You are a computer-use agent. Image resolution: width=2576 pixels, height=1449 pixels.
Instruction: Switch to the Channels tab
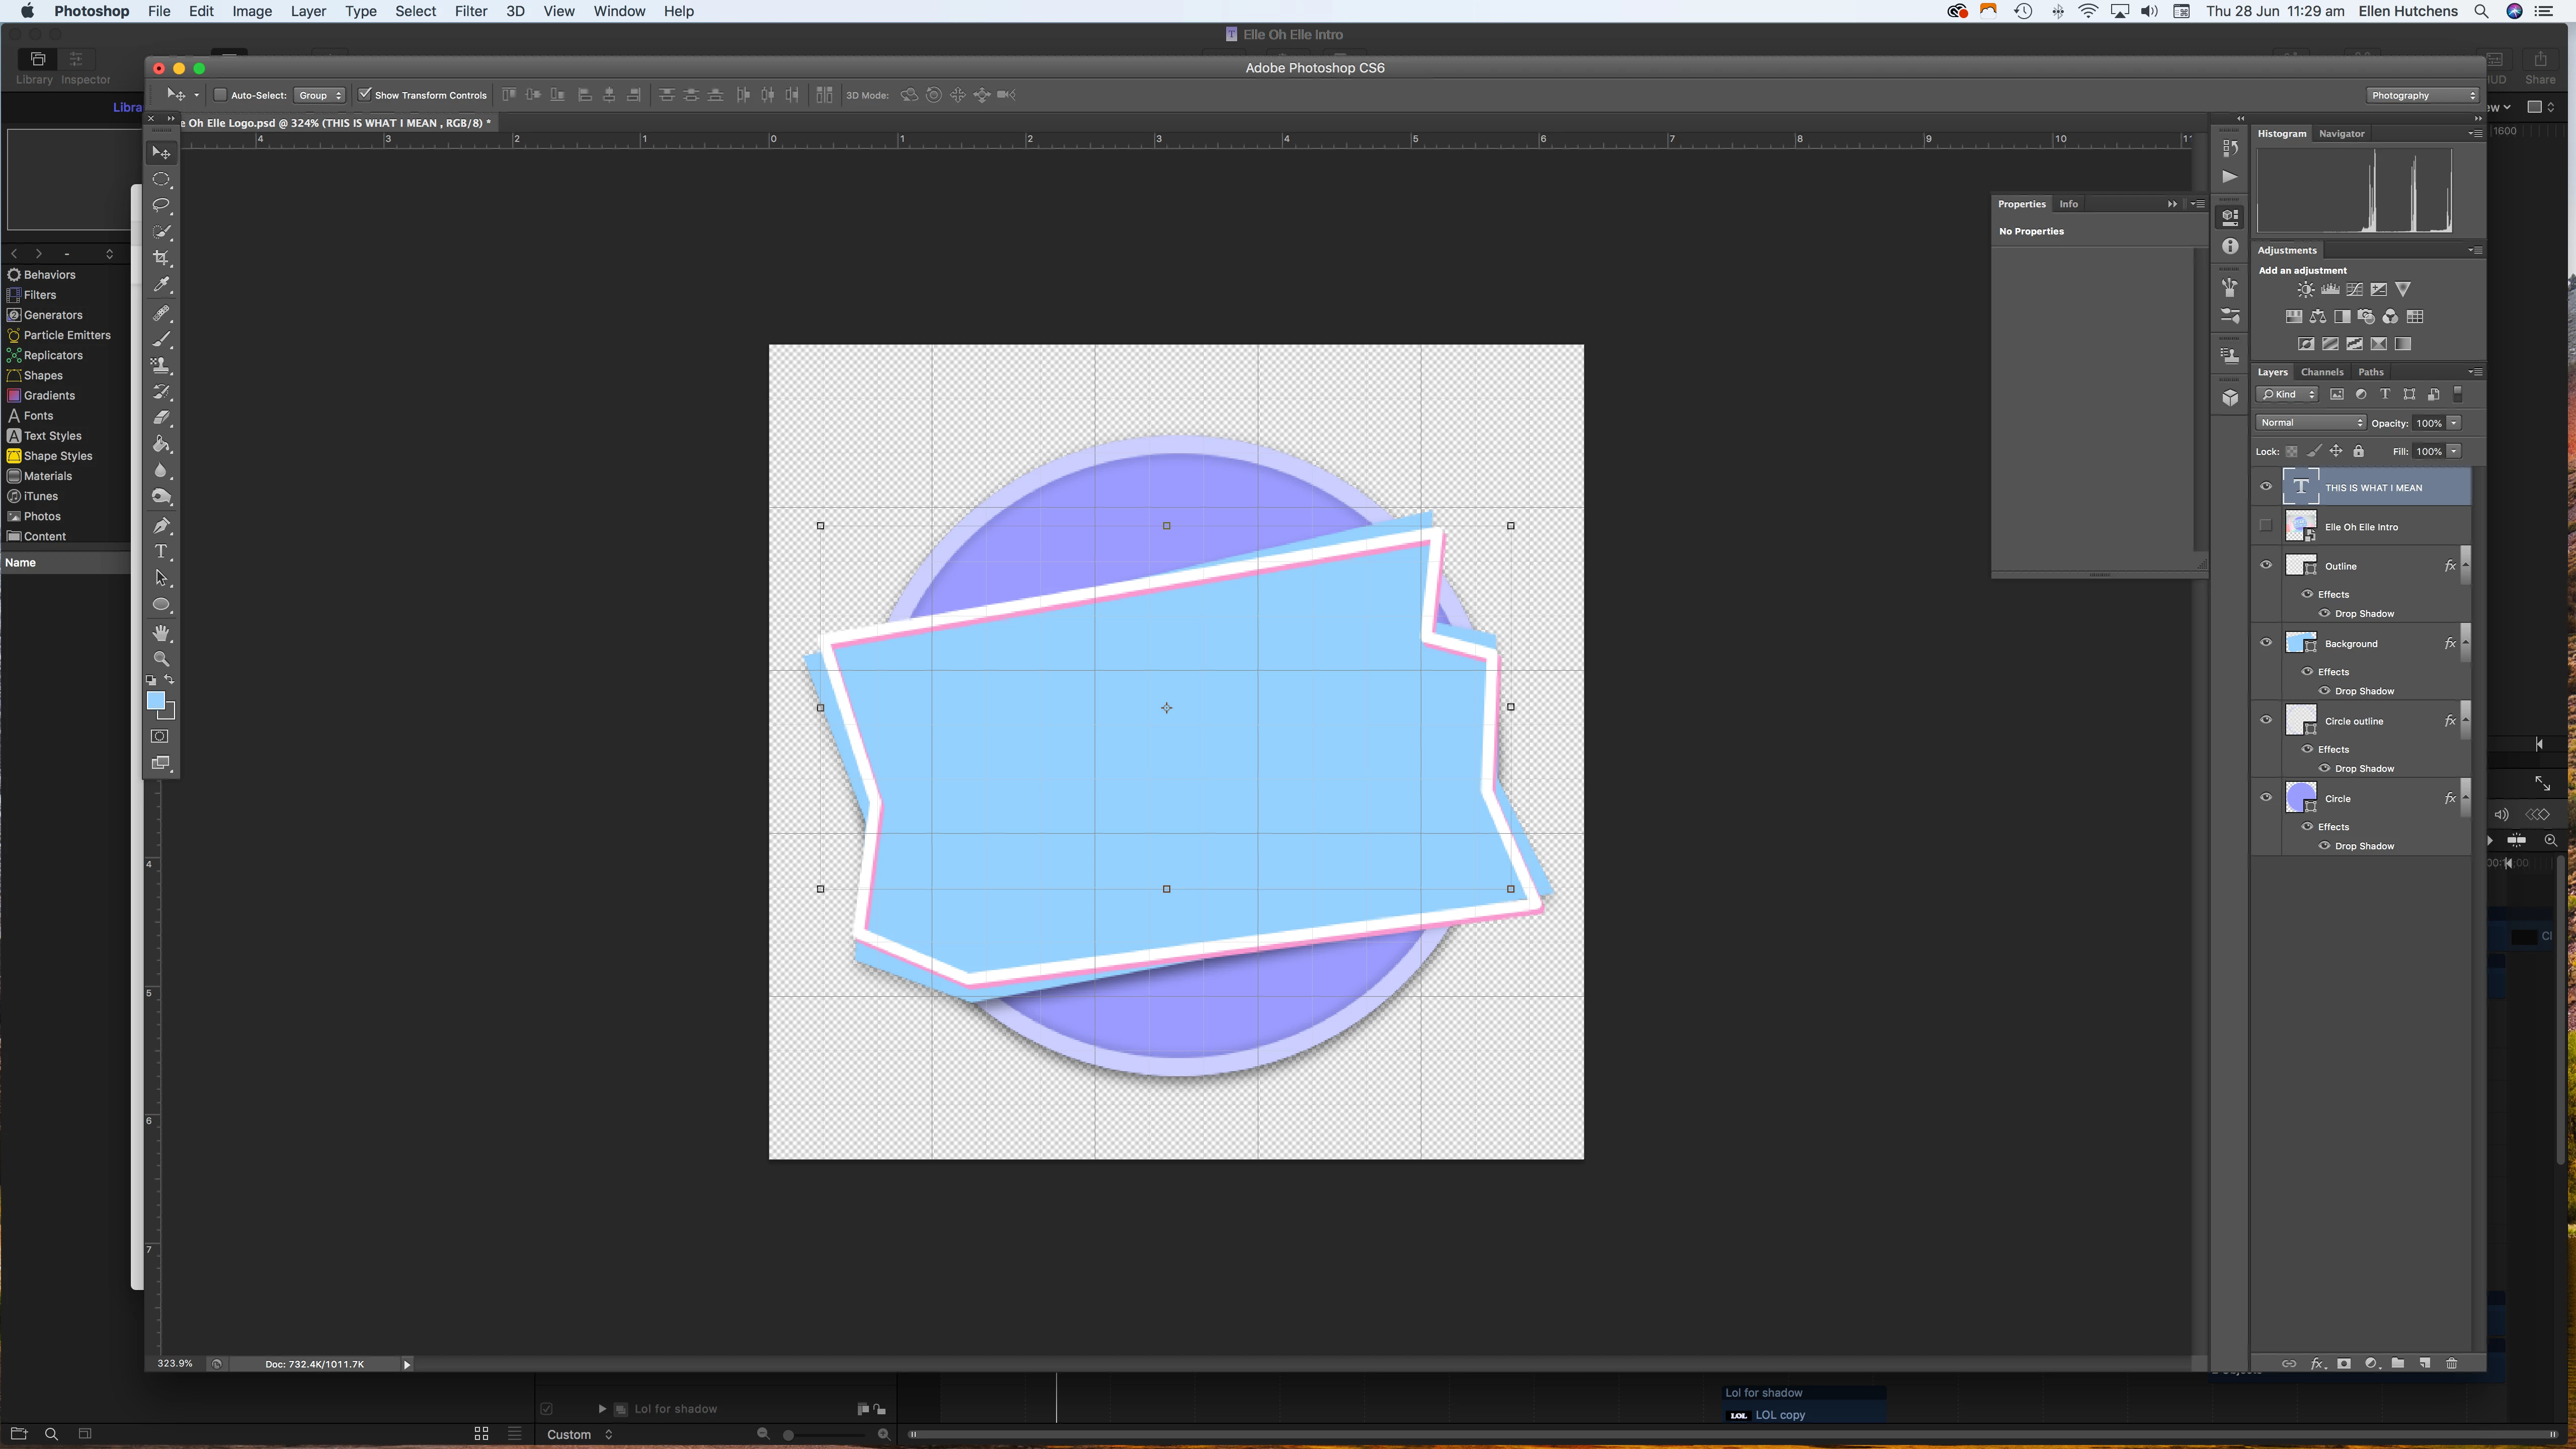(2322, 372)
